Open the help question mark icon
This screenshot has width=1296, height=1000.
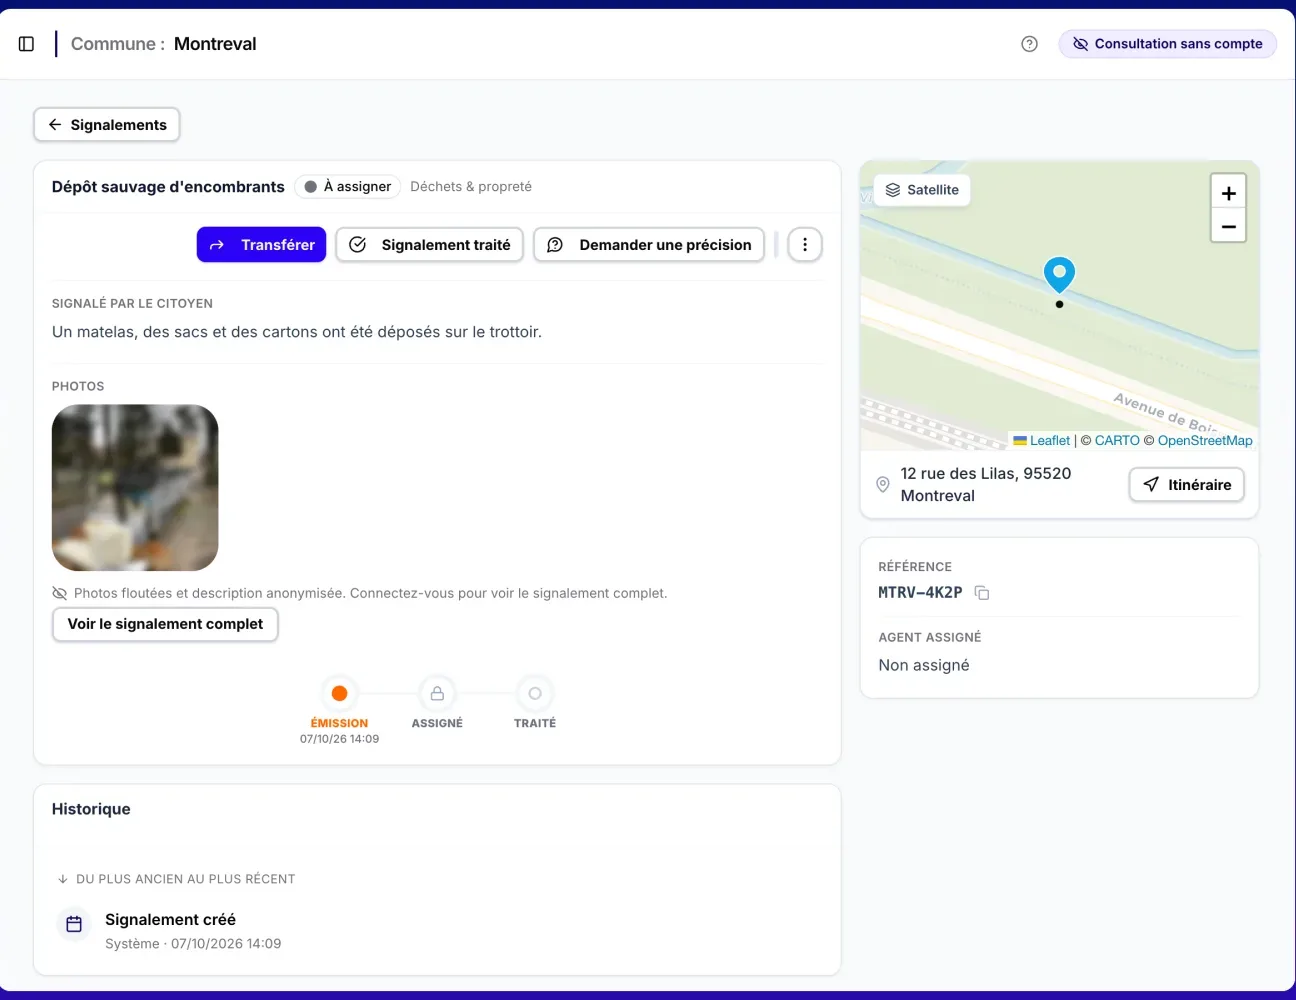pyautogui.click(x=1029, y=44)
